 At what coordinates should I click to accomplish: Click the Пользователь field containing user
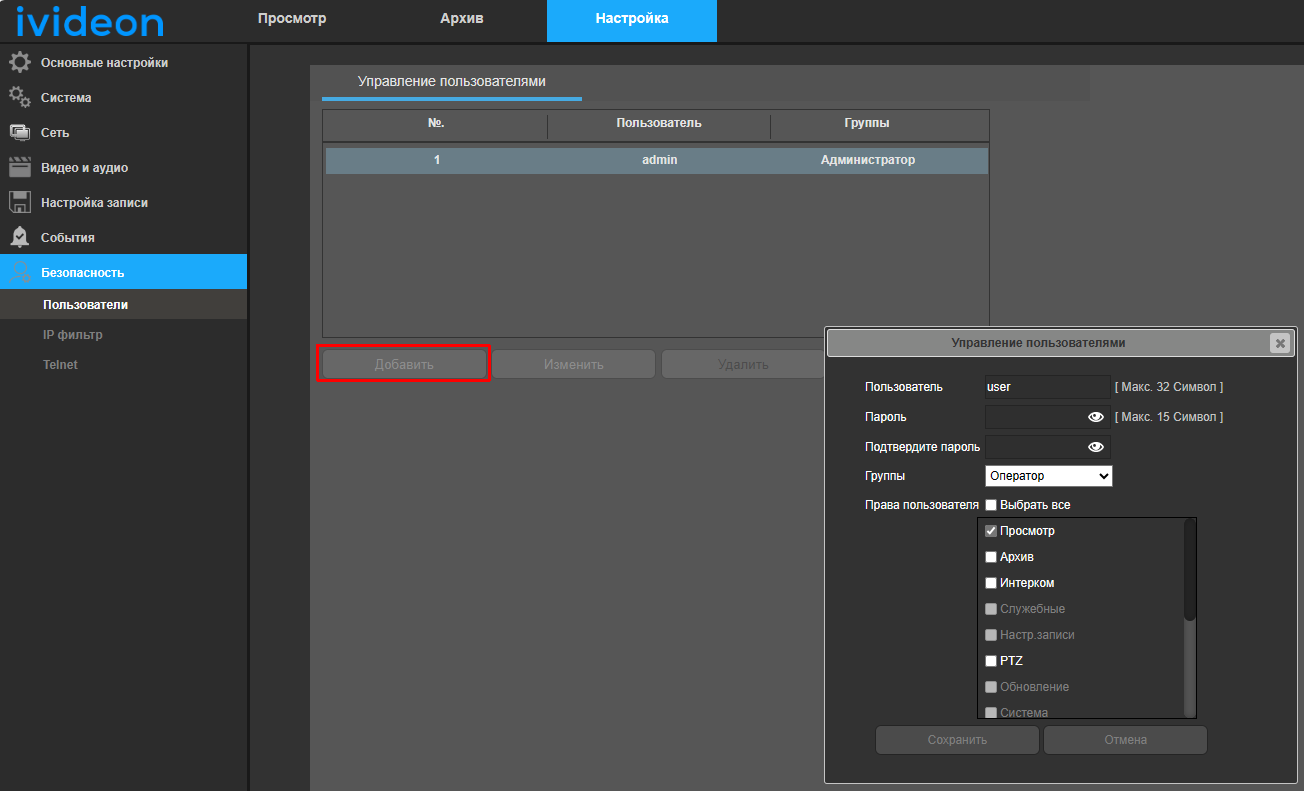pos(1047,387)
